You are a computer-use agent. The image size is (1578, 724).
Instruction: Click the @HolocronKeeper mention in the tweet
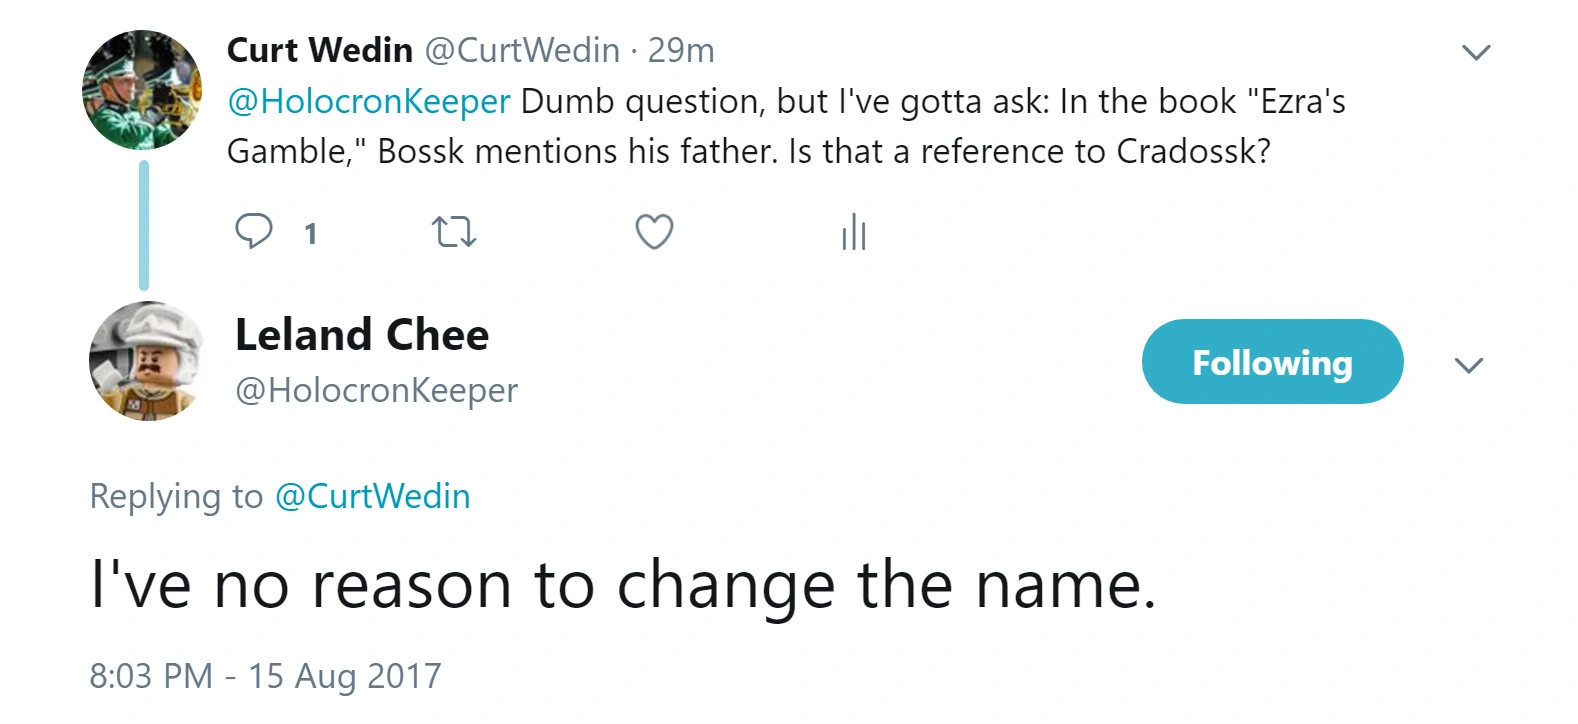click(369, 101)
